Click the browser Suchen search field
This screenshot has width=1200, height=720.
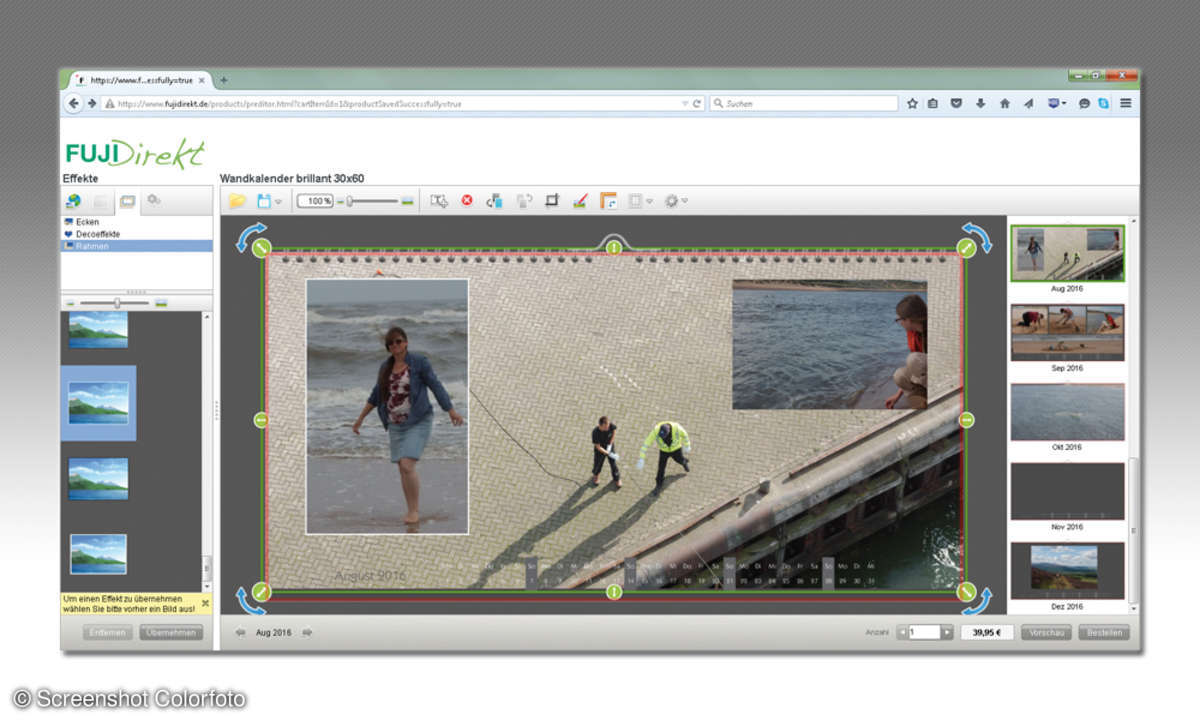803,103
